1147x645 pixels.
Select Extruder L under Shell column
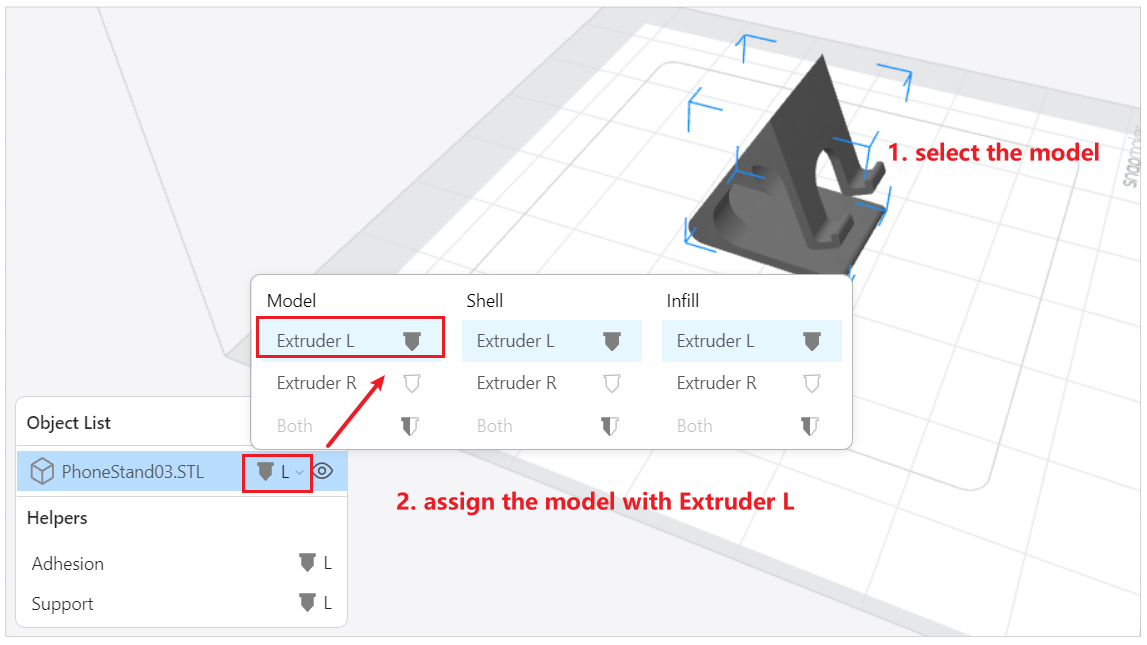552,341
